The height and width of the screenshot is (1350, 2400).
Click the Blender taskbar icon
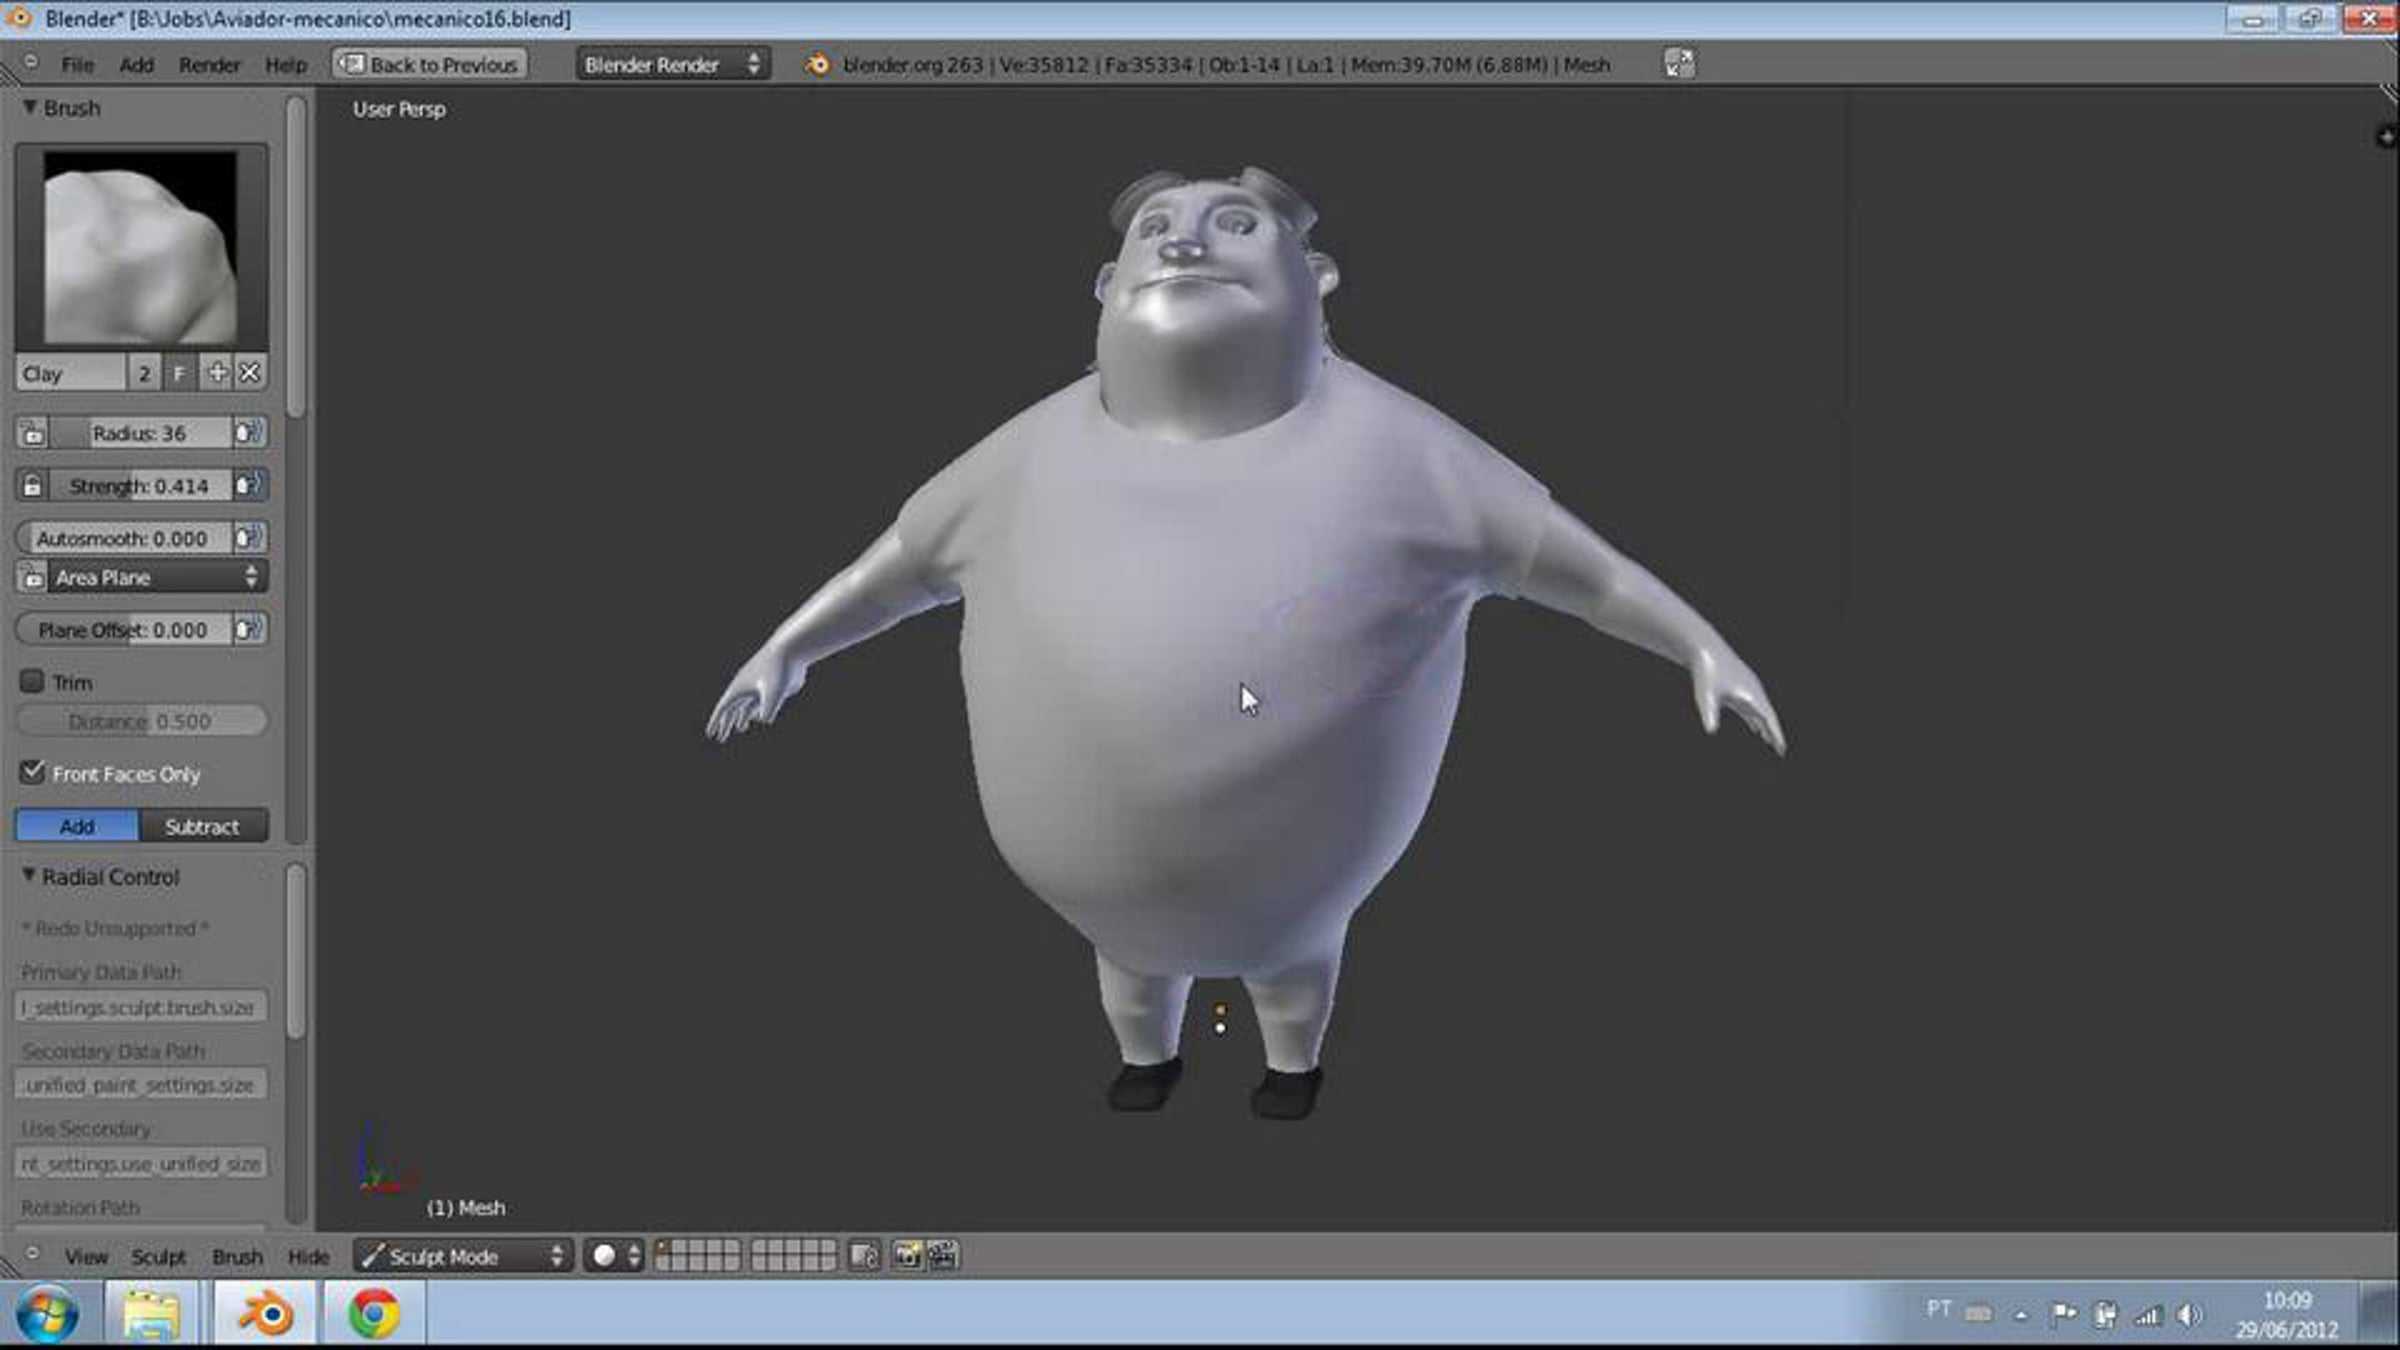(x=265, y=1314)
